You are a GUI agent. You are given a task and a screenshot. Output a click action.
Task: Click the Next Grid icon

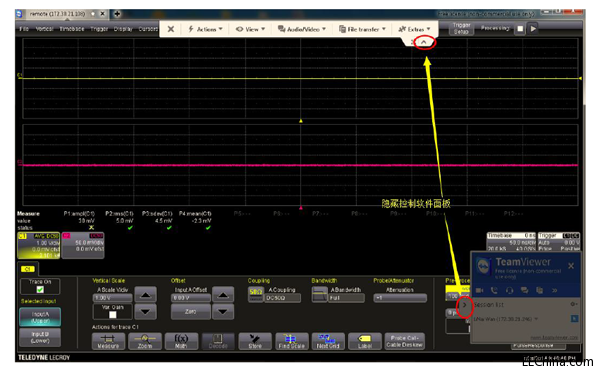click(x=328, y=341)
